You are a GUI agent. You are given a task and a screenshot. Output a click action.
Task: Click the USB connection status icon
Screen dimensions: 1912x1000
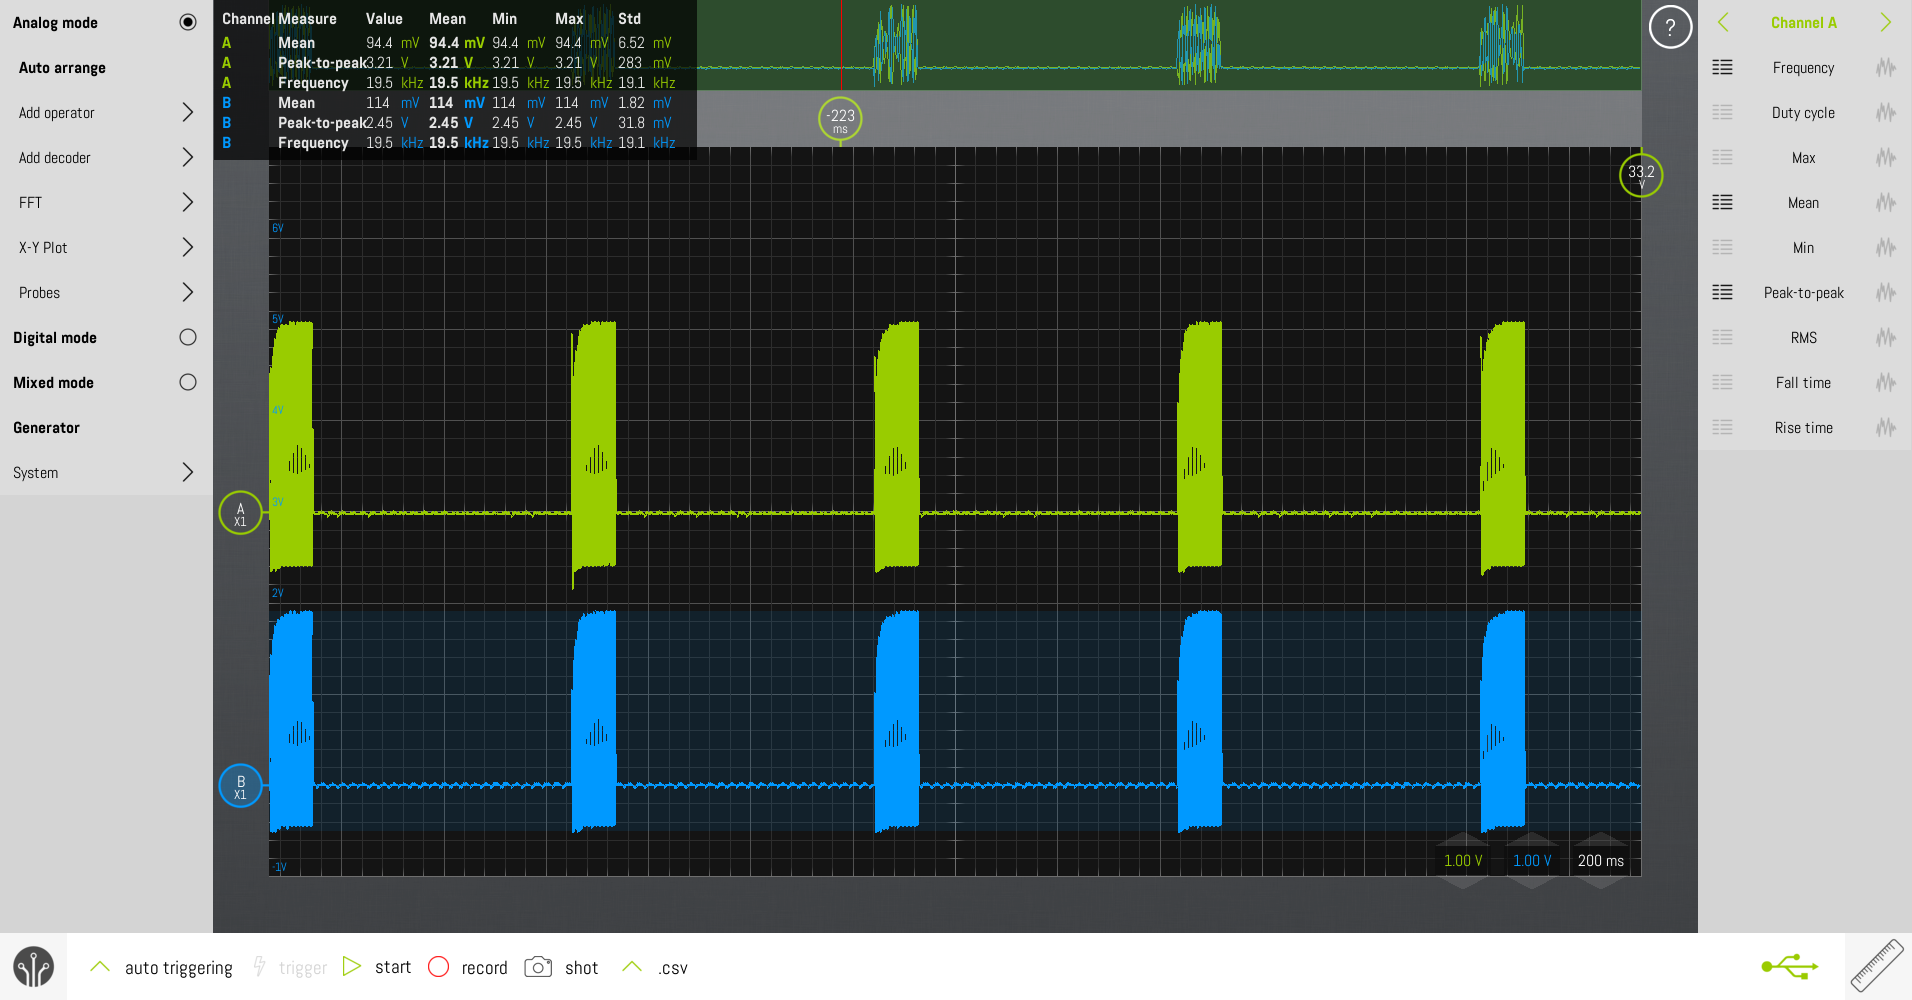click(x=1789, y=966)
